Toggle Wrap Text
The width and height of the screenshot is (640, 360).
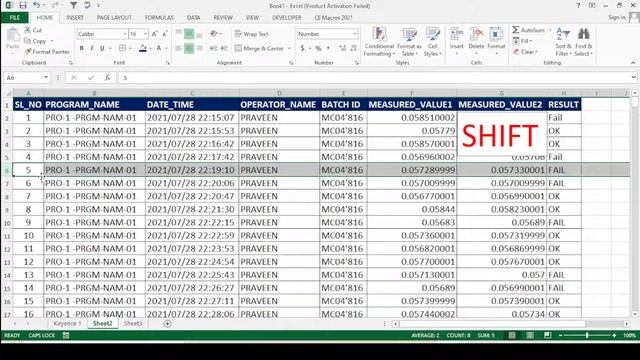pos(251,34)
